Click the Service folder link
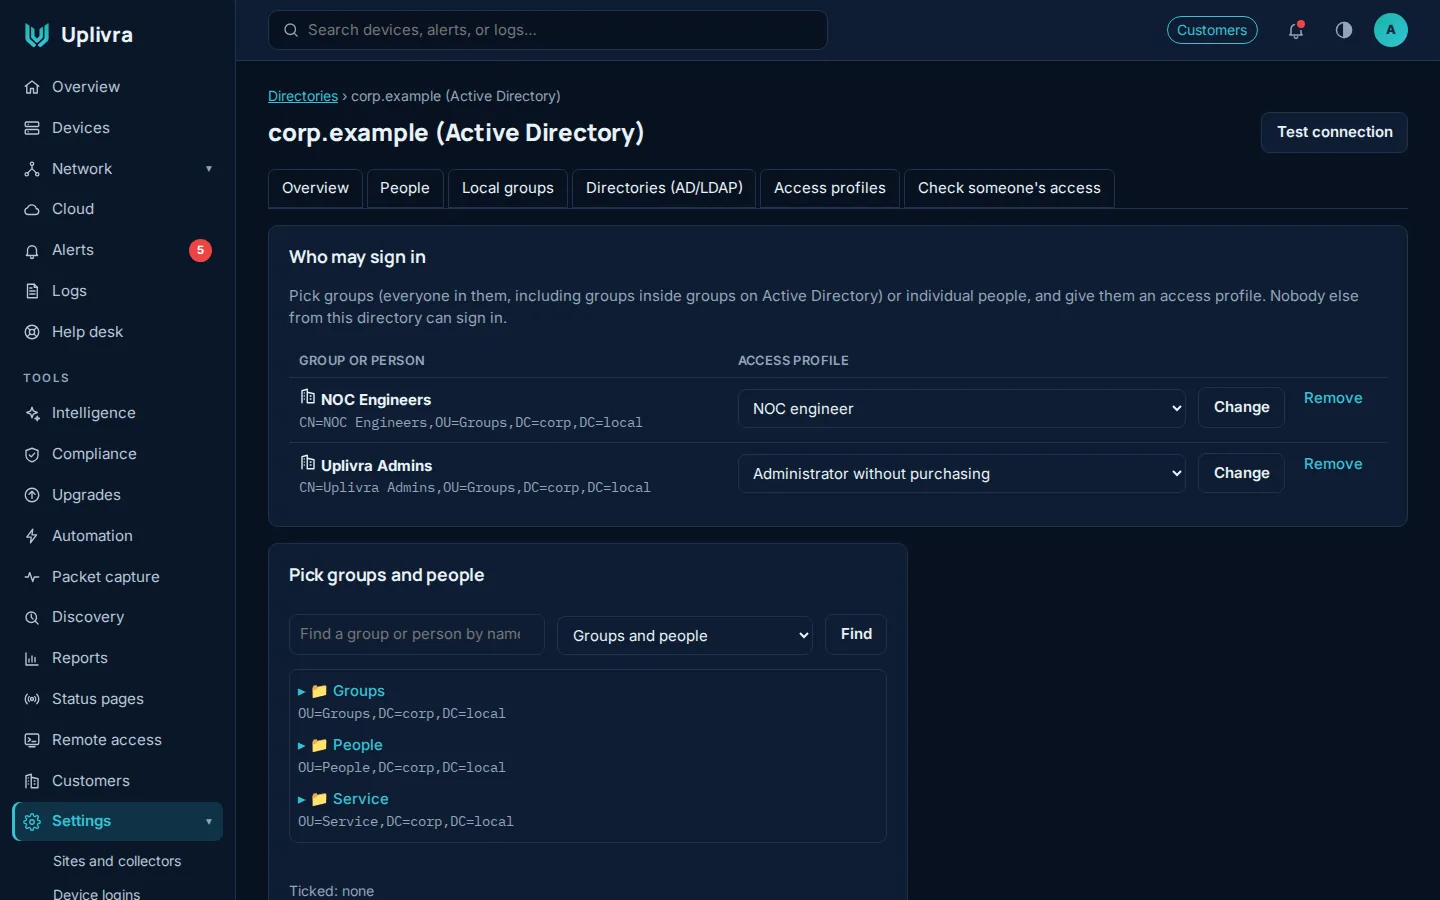The height and width of the screenshot is (900, 1440). click(361, 799)
